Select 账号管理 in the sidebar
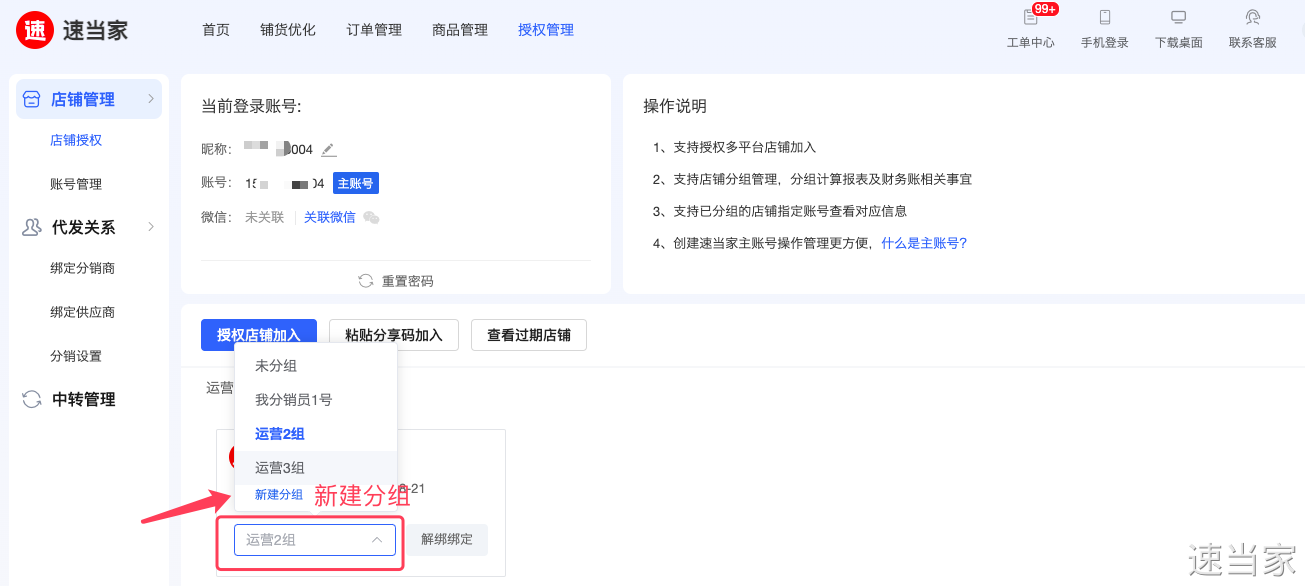The height and width of the screenshot is (586, 1305). [76, 184]
